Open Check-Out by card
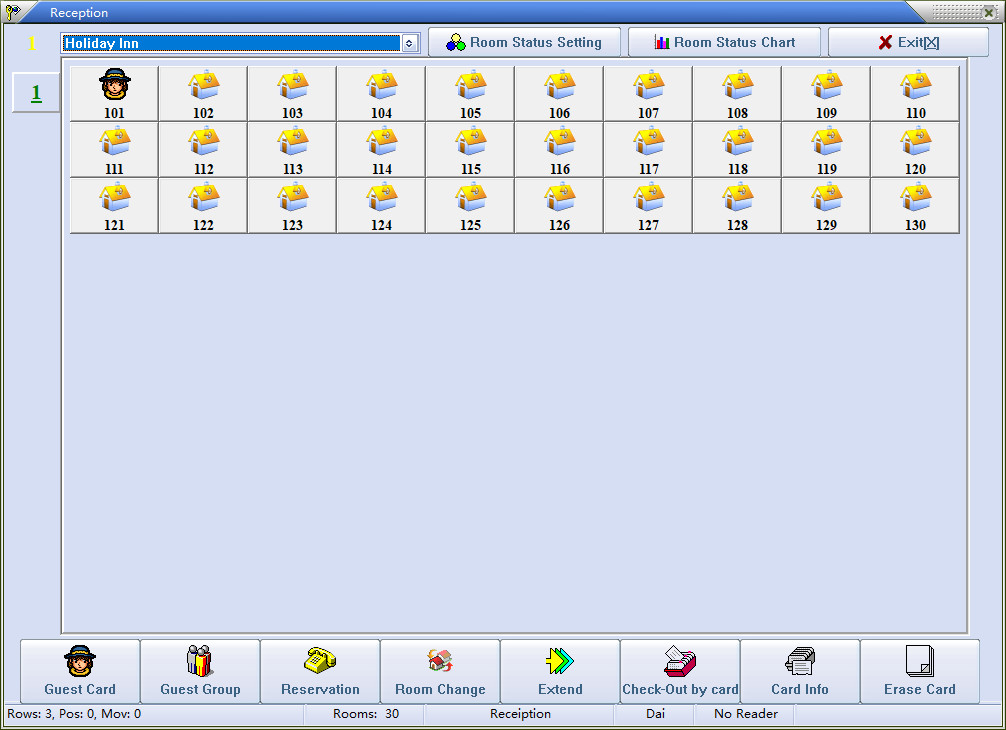The height and width of the screenshot is (730, 1006). (x=680, y=671)
